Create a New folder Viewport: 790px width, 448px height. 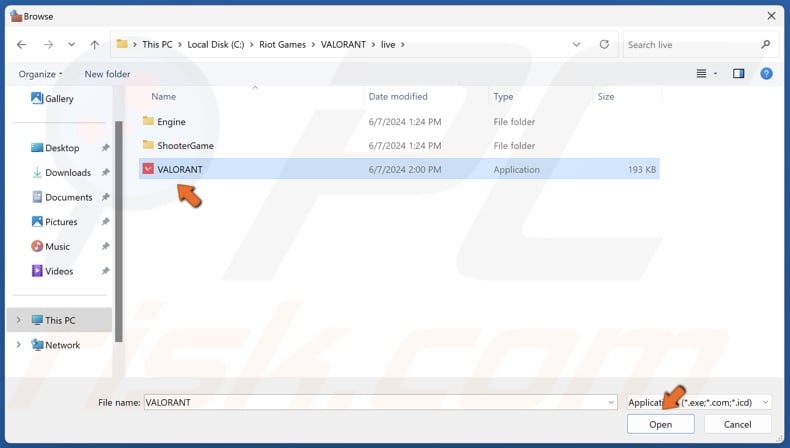pos(107,74)
